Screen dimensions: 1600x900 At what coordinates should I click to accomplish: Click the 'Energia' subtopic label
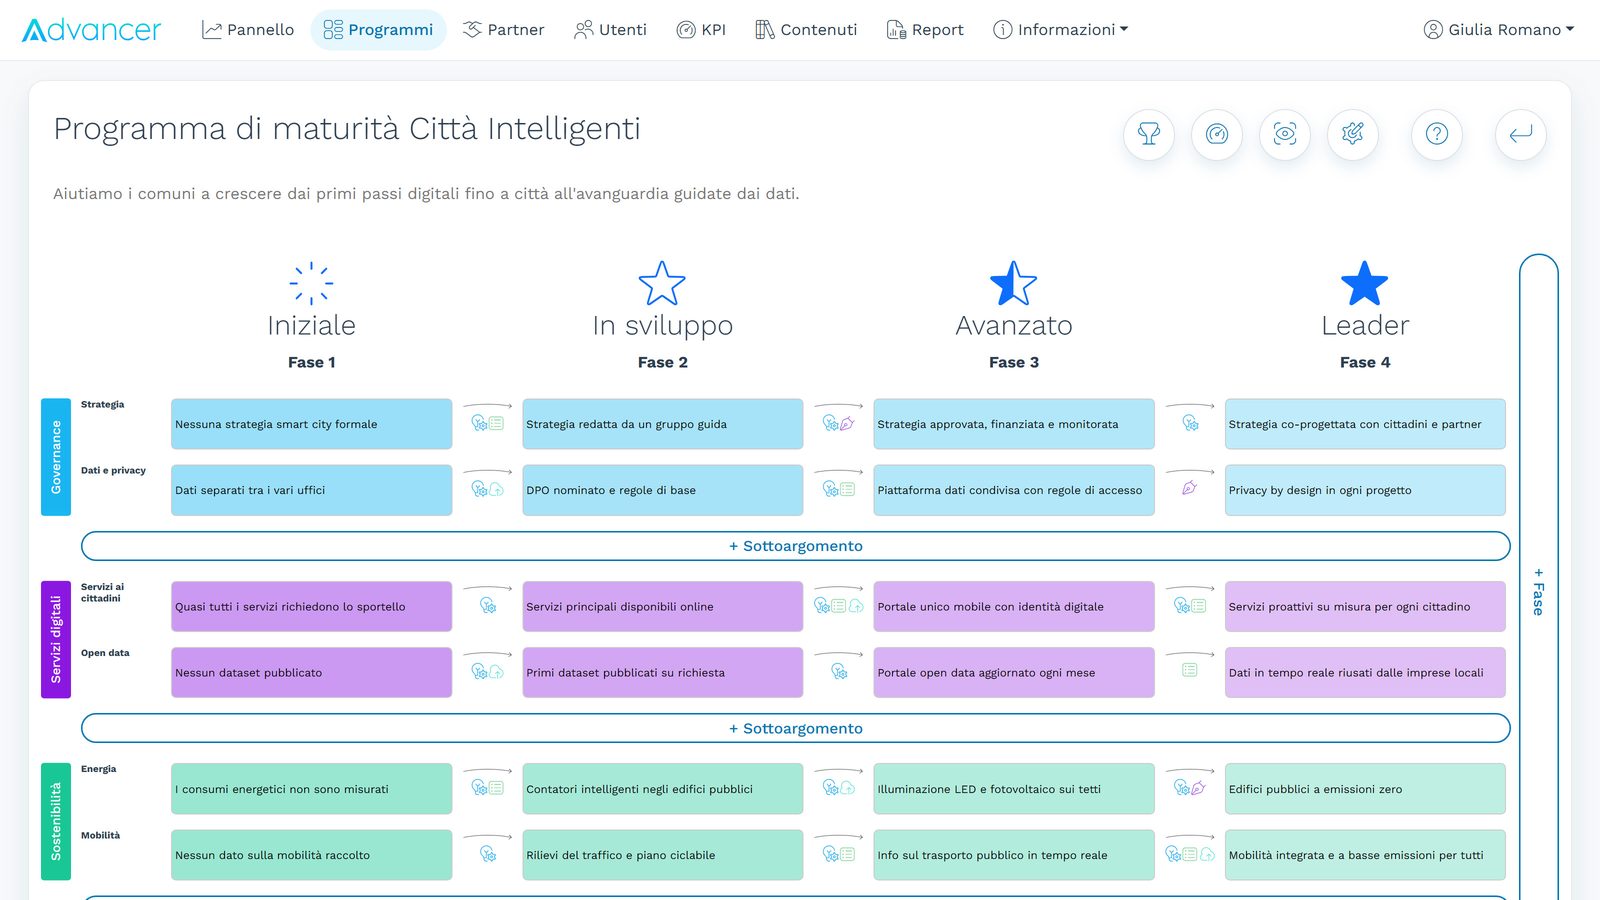click(x=99, y=769)
